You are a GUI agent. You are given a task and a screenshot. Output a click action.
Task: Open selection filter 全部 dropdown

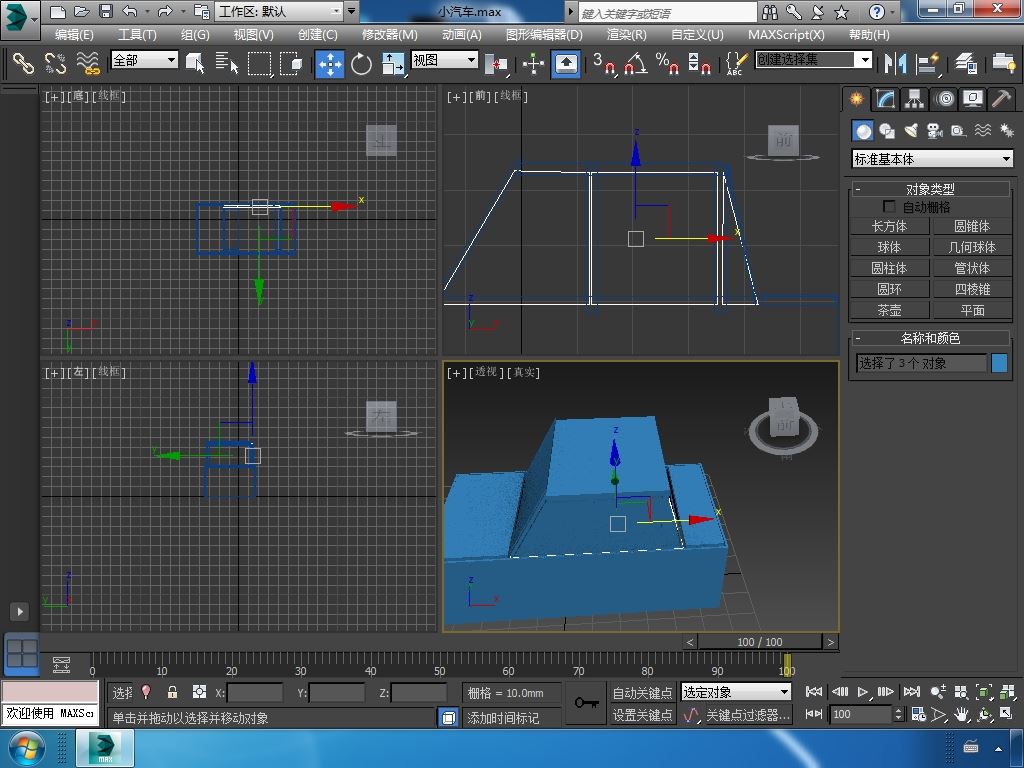[x=144, y=60]
